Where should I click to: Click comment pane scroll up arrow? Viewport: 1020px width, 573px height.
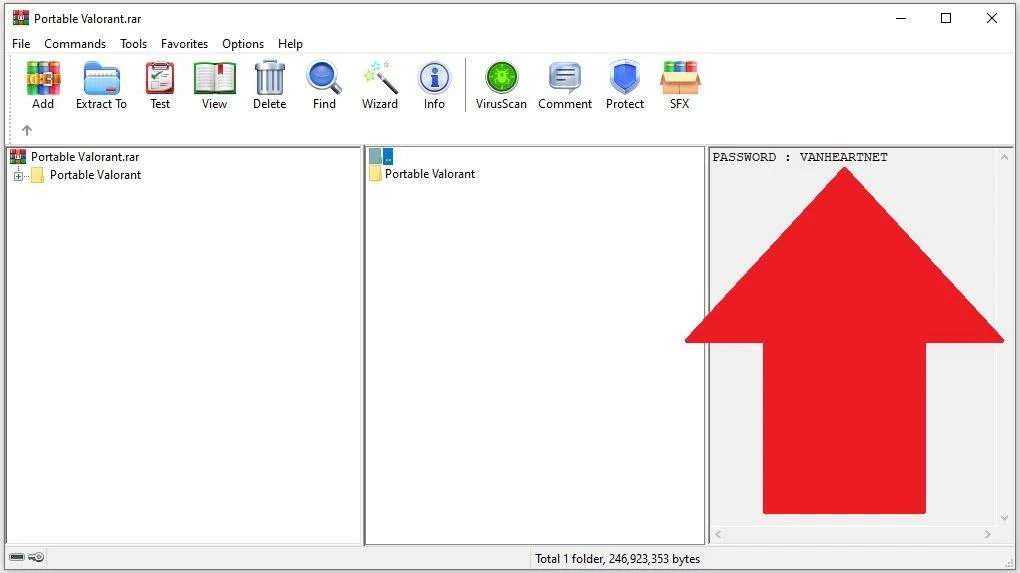pyautogui.click(x=1004, y=157)
